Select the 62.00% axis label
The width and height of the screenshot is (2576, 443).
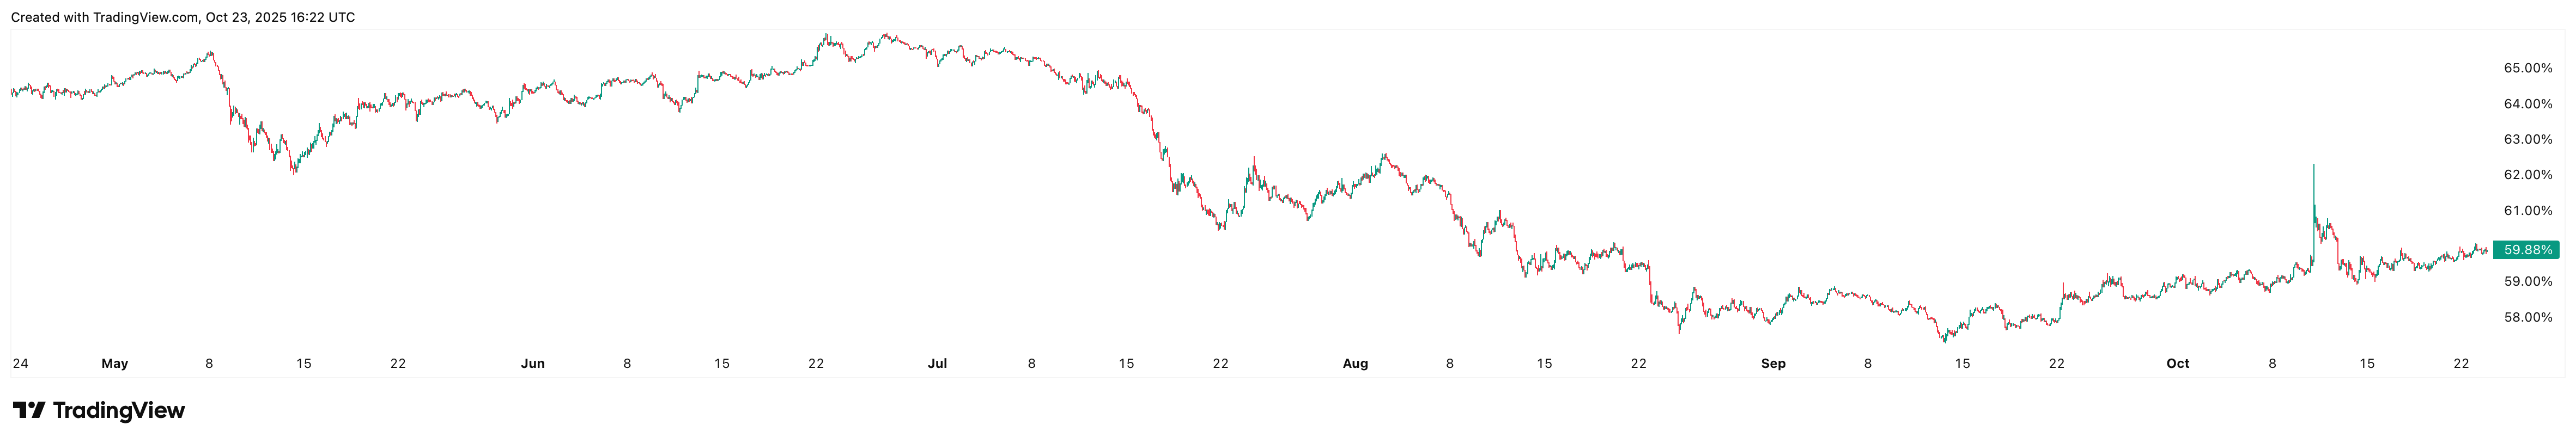point(2528,175)
